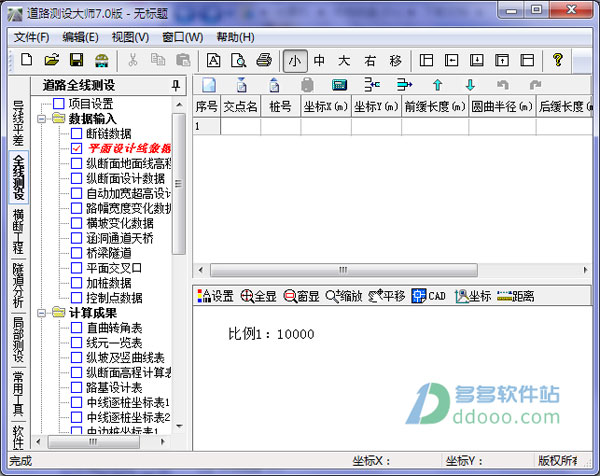600x476 pixels.
Task: Click the 右 toolbar button
Action: pyautogui.click(x=370, y=60)
